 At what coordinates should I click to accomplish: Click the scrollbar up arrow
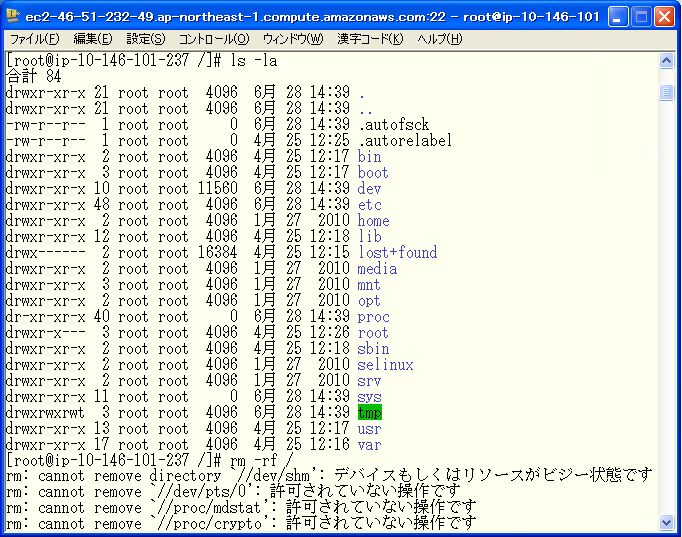666,61
